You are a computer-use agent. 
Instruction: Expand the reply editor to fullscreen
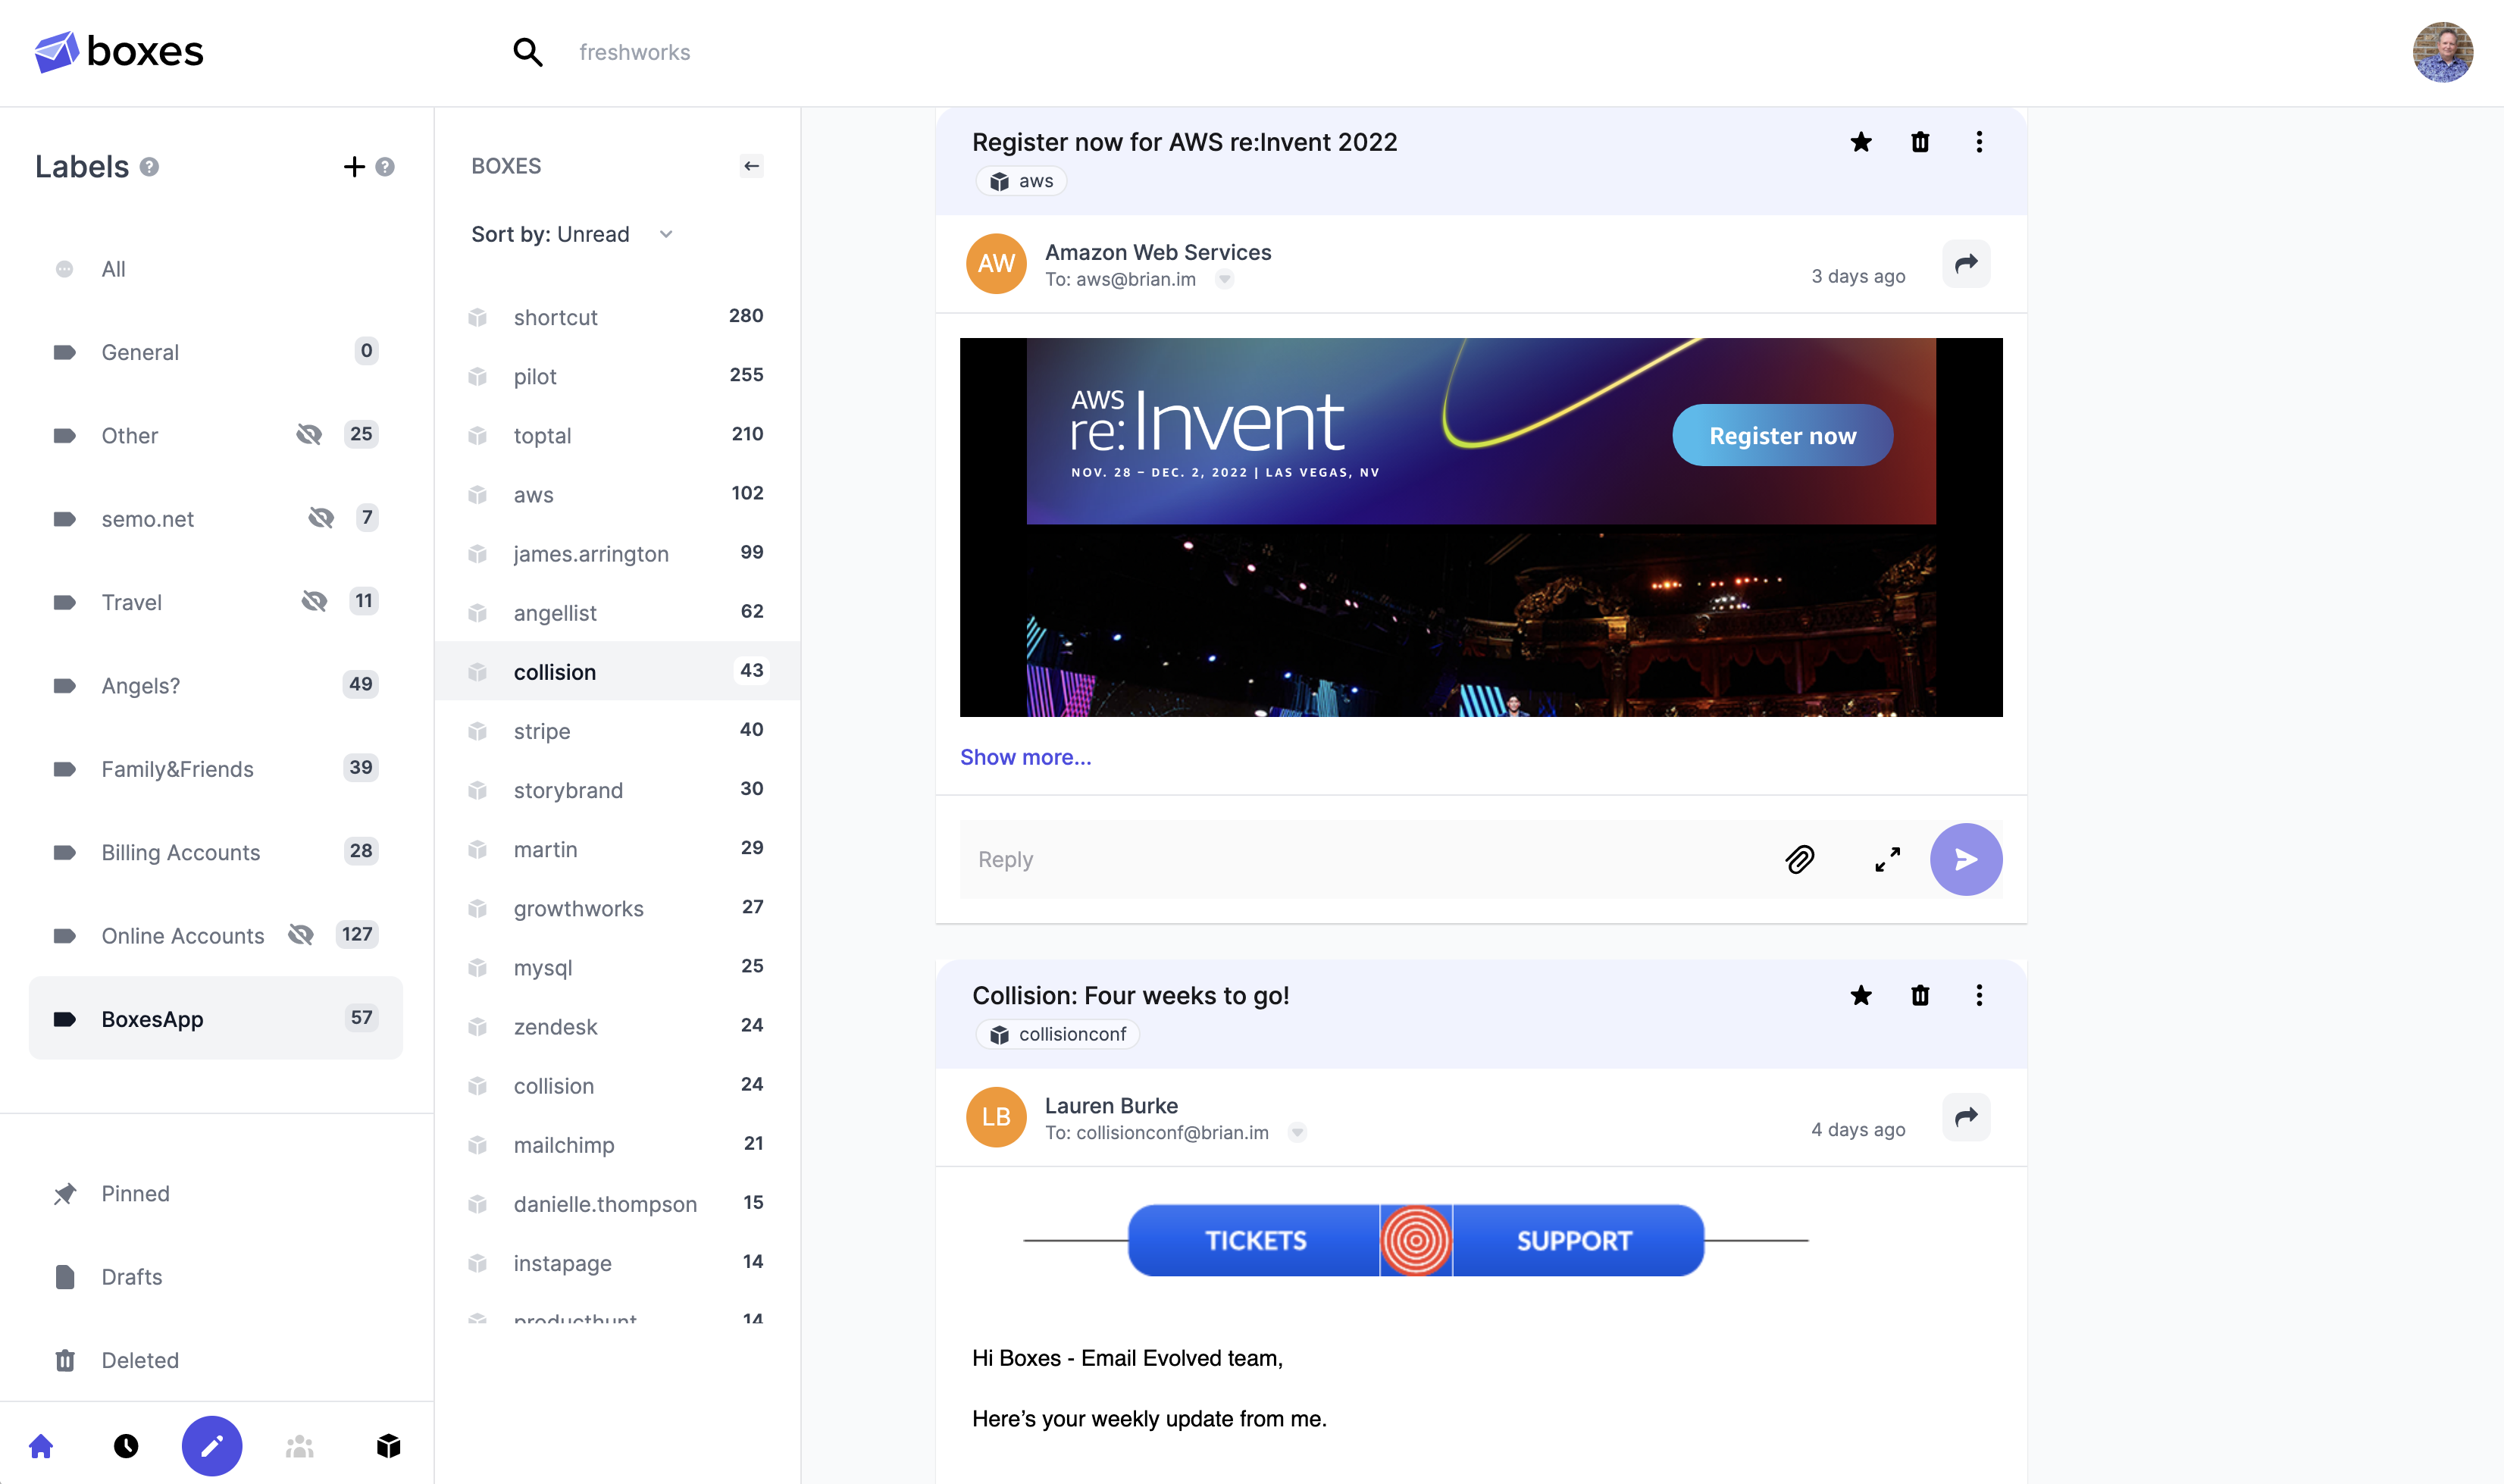1888,860
